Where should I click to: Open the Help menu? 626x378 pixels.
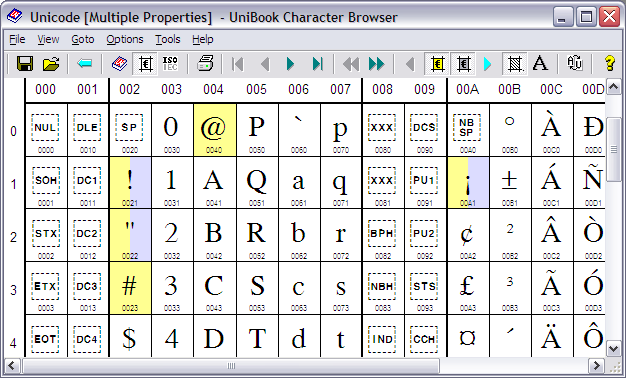click(x=203, y=39)
